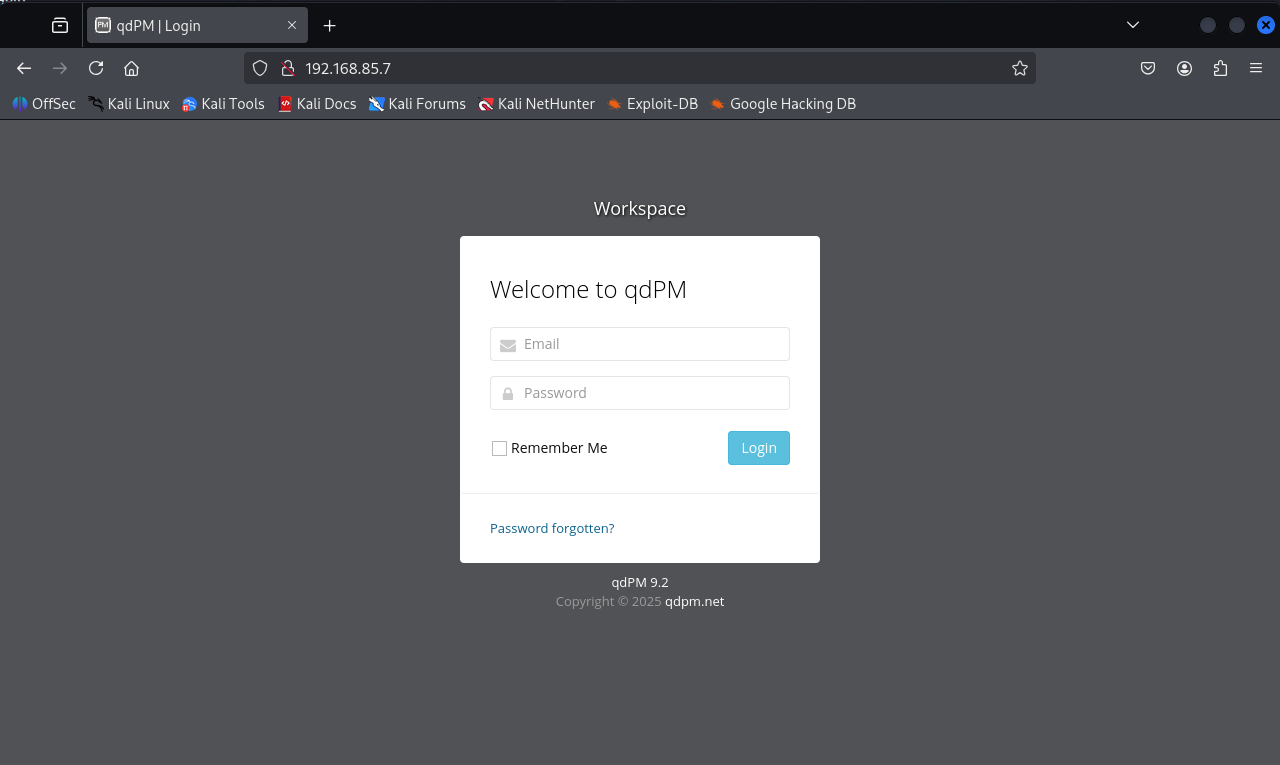Open Firefox account profile icon
The height and width of the screenshot is (765, 1280).
(1184, 68)
